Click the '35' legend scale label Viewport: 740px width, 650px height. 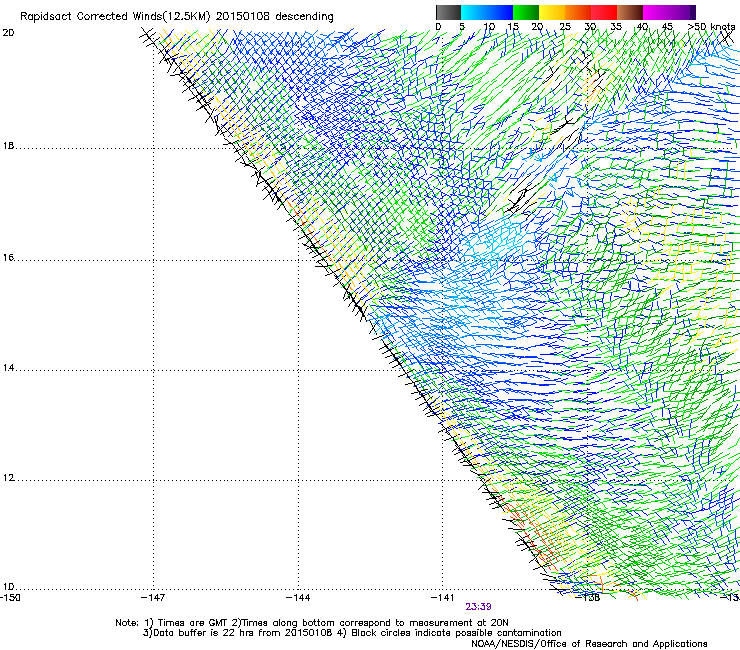pos(616,27)
